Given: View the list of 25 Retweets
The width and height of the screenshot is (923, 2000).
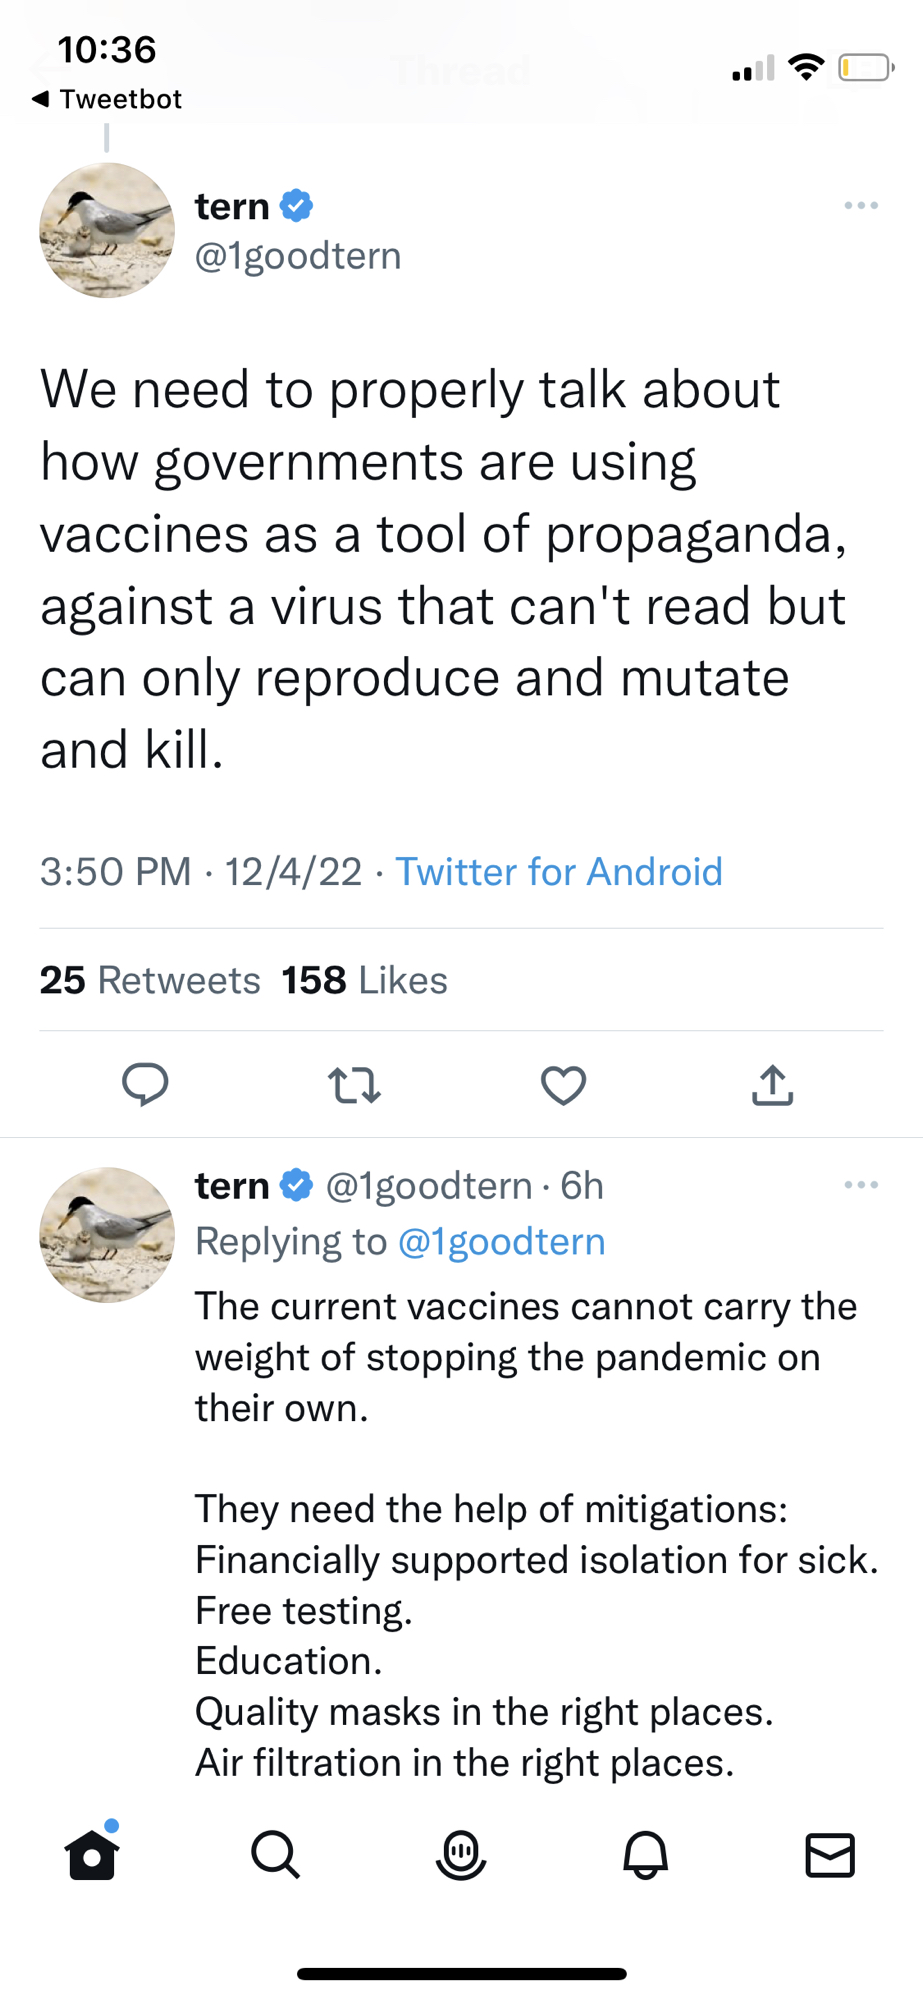Looking at the screenshot, I should click(150, 980).
